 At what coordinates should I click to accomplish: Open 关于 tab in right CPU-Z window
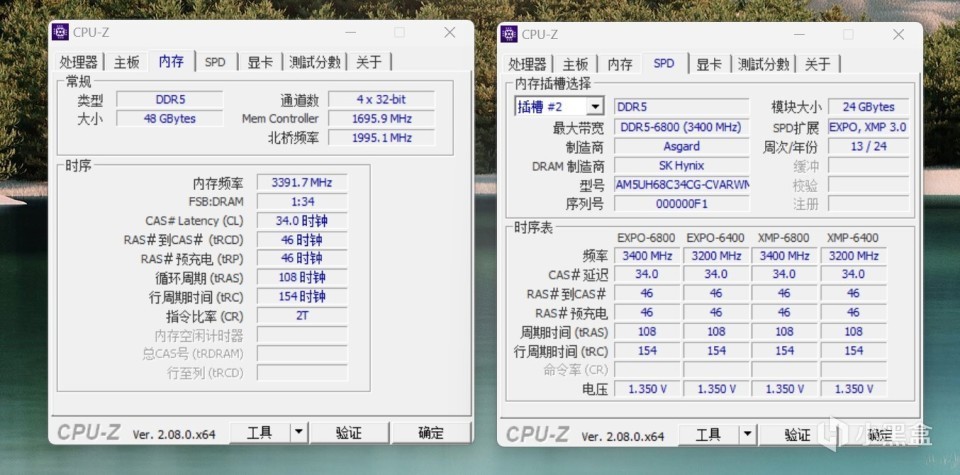pyautogui.click(x=818, y=64)
